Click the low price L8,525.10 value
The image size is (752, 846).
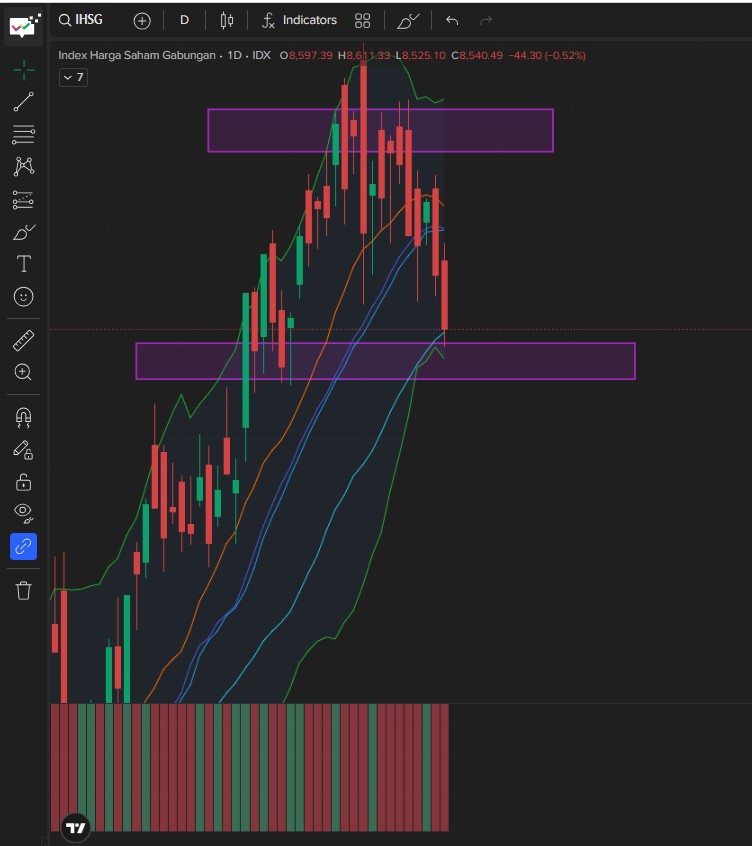click(421, 55)
